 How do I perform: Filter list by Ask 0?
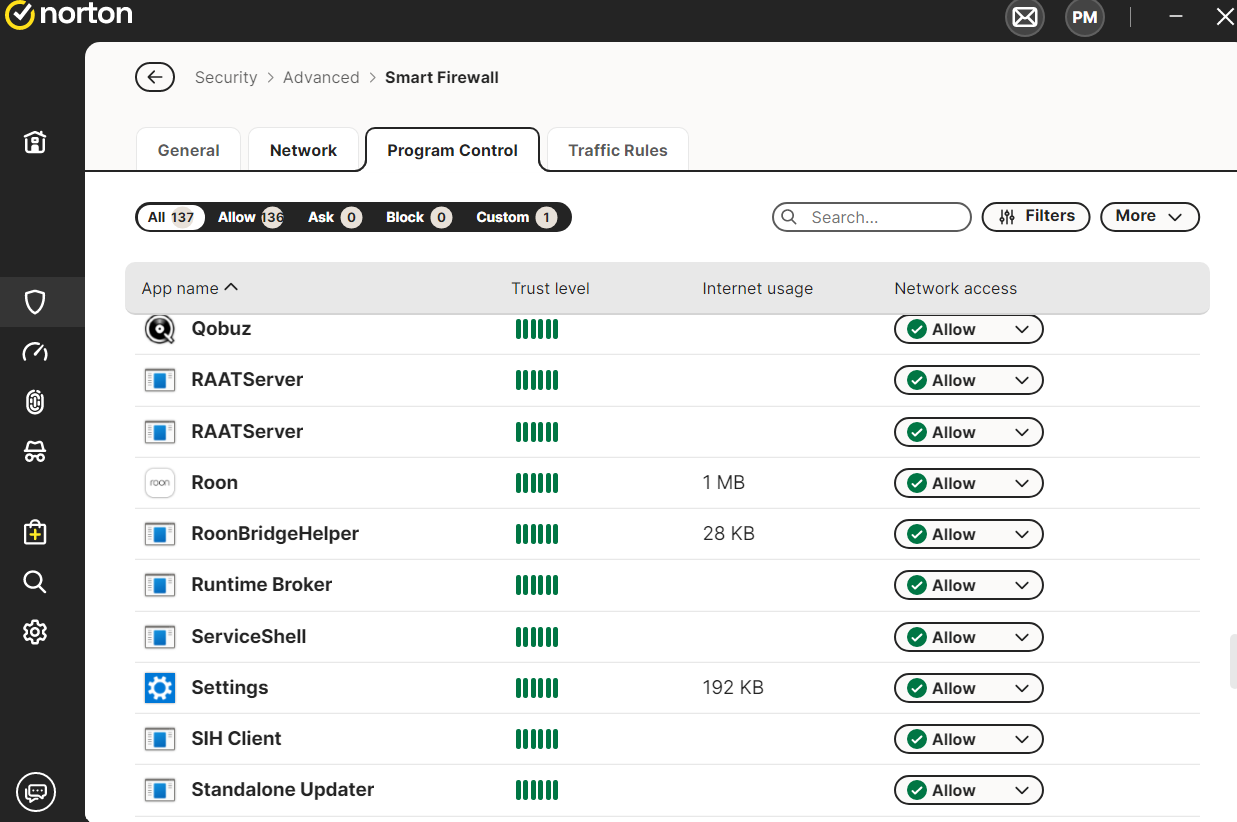tap(335, 217)
